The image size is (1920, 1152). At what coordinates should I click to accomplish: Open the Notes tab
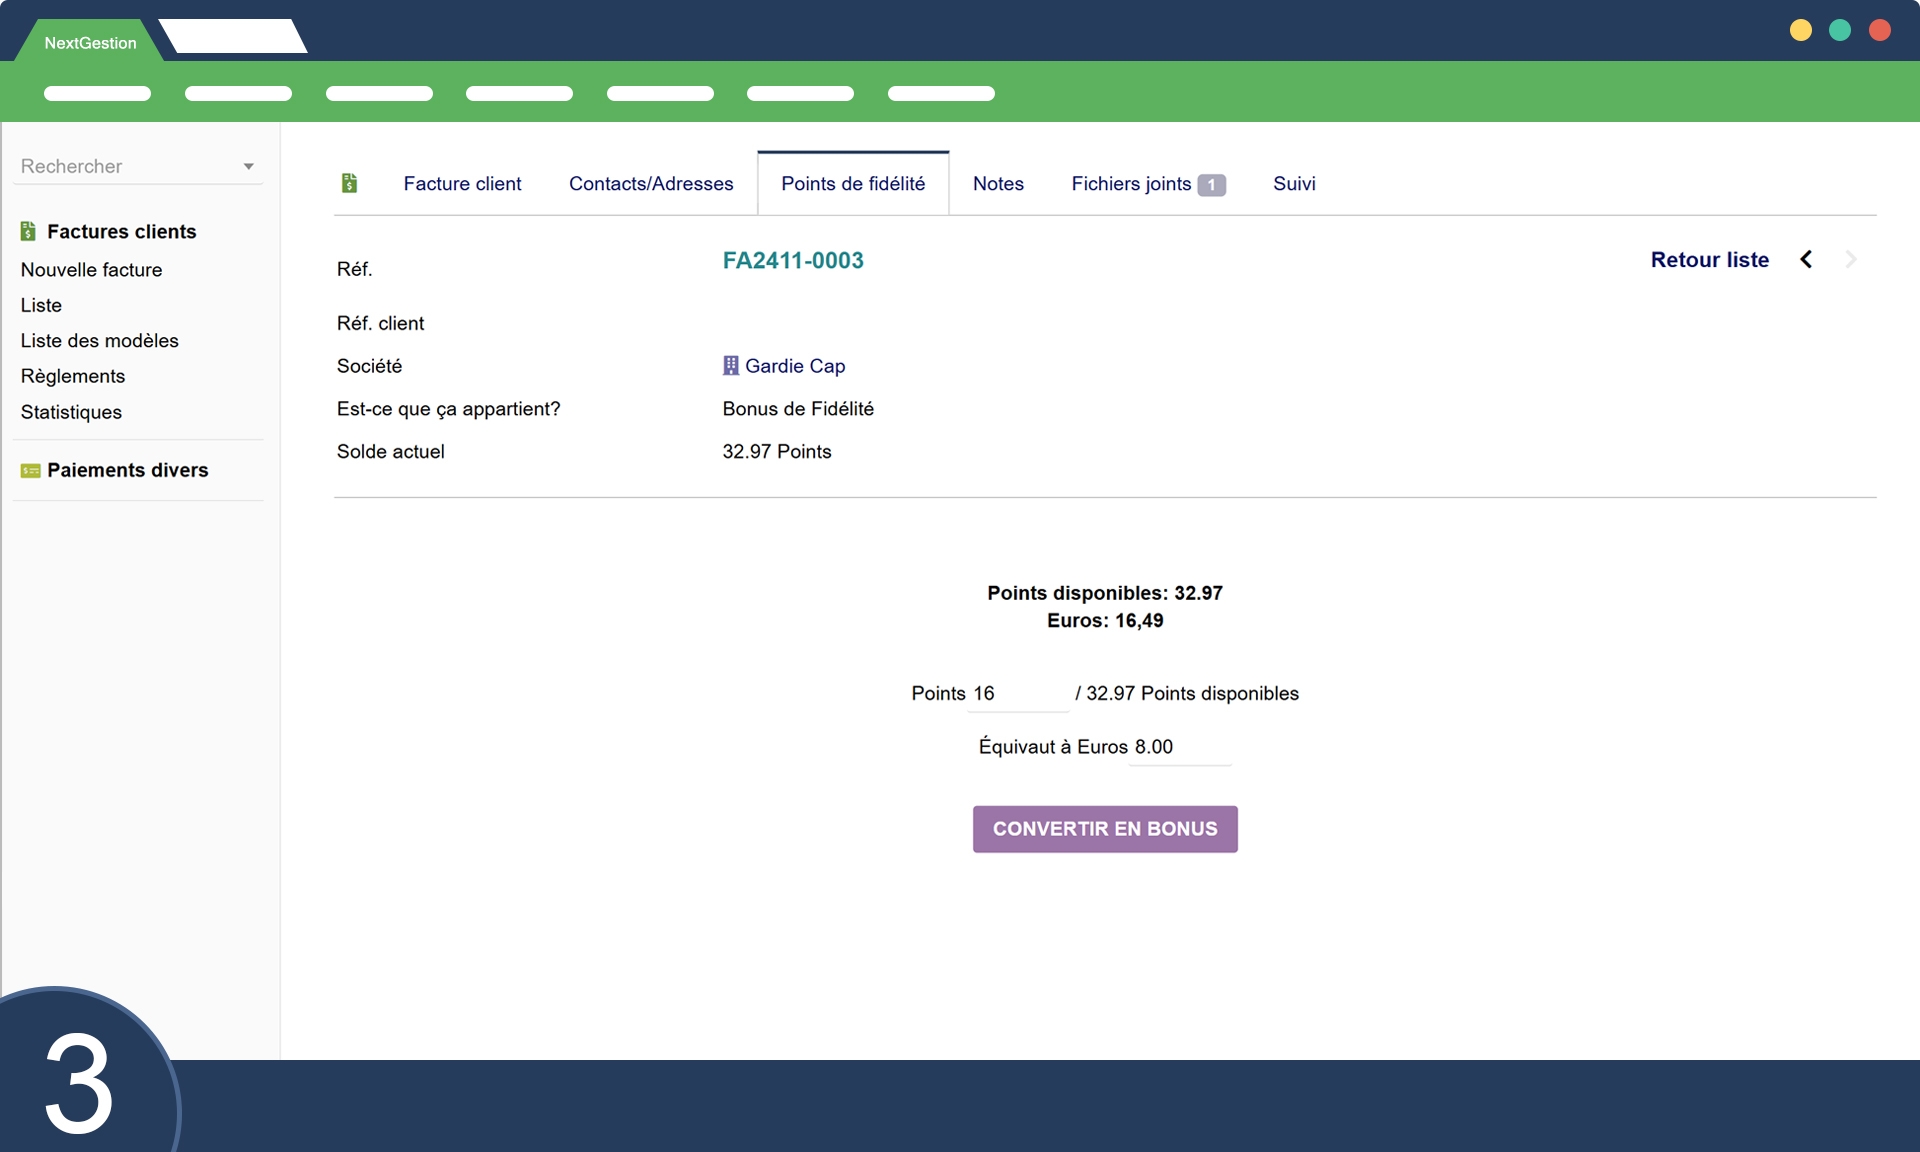point(998,184)
